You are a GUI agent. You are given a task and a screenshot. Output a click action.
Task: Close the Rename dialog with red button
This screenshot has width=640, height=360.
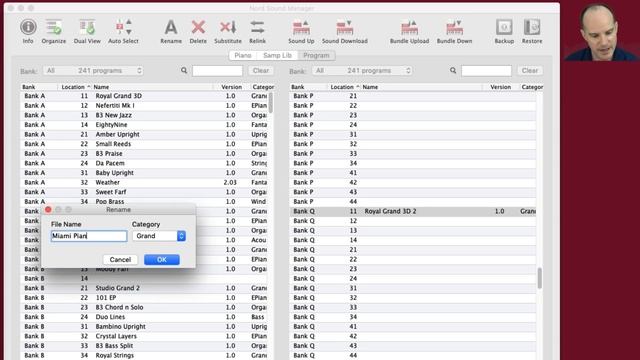(48, 209)
